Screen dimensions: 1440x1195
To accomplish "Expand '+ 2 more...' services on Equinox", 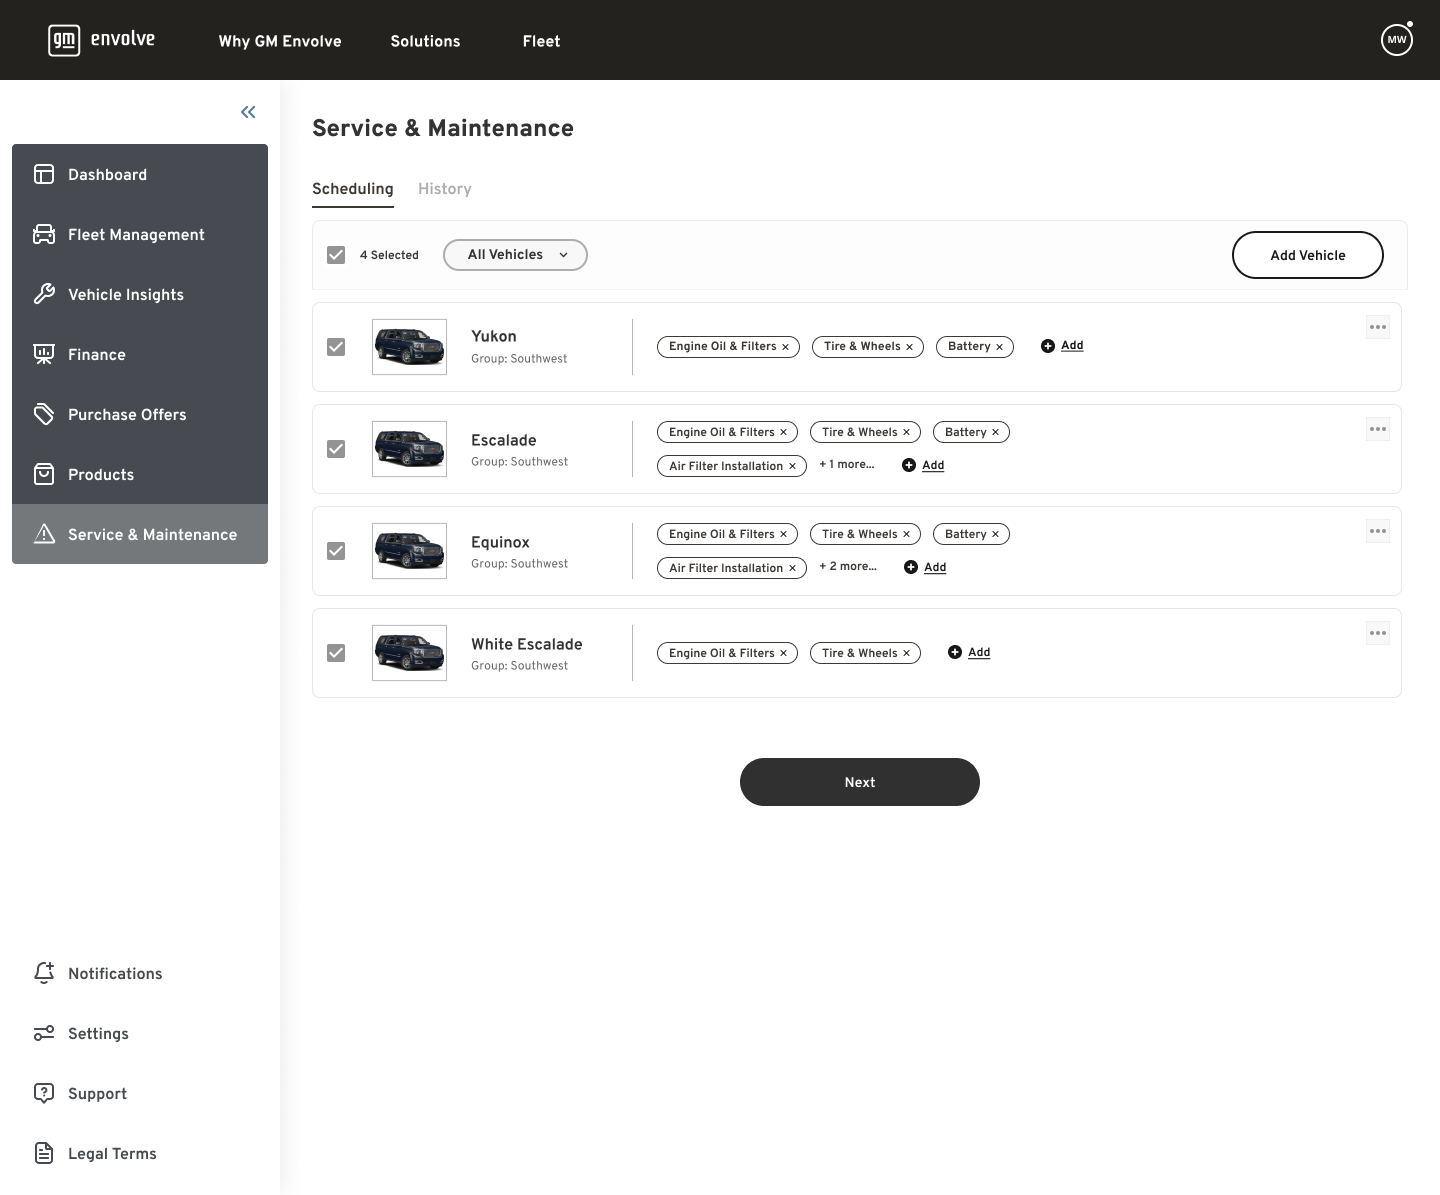I will (x=848, y=566).
